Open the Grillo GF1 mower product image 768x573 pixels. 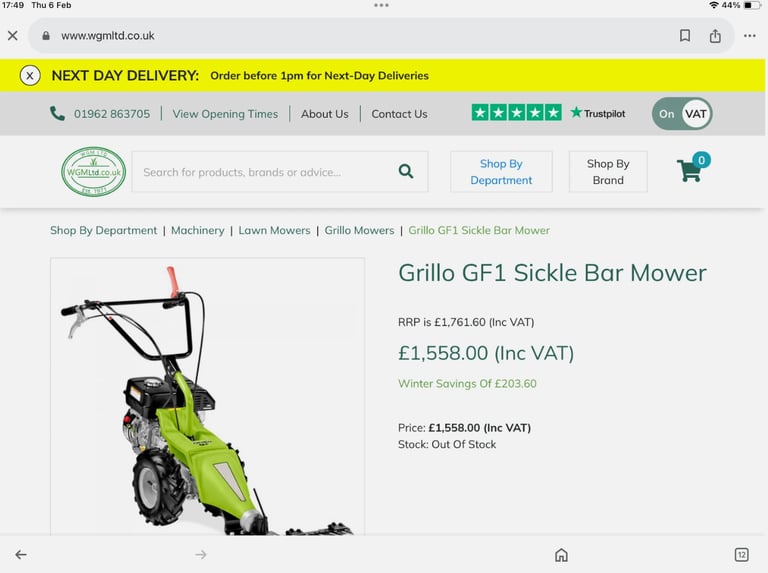[x=207, y=396]
